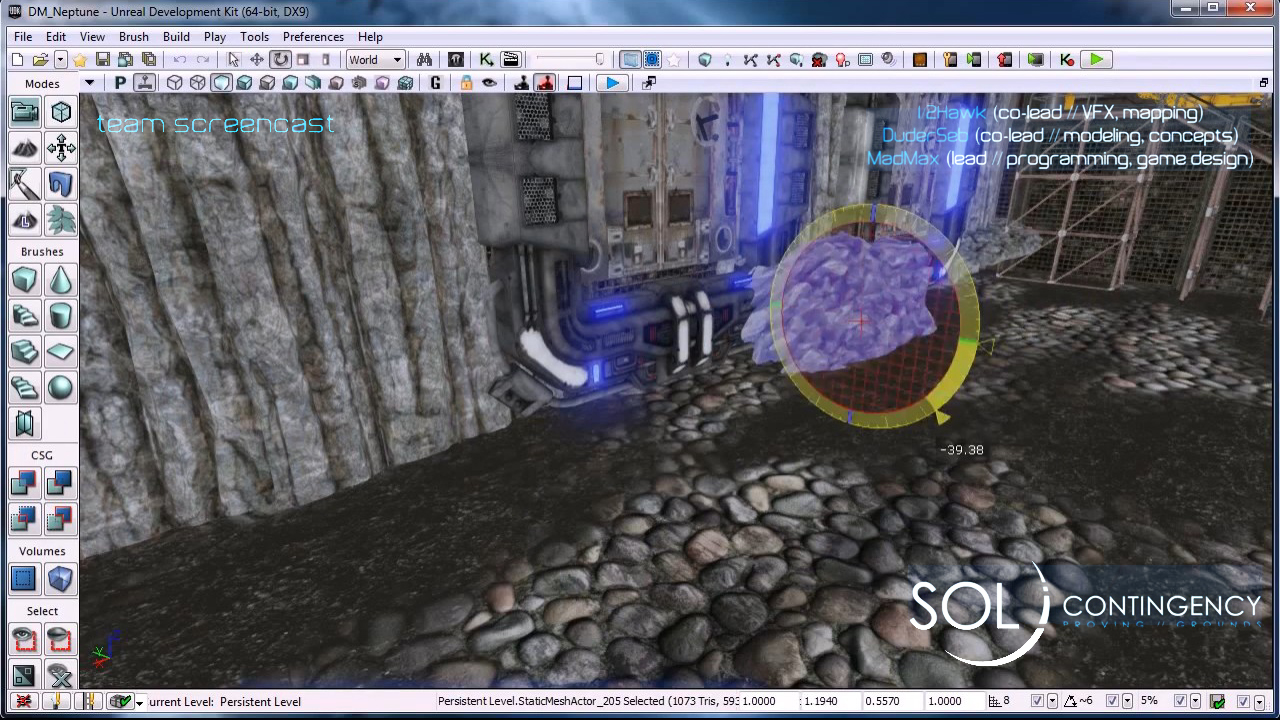The width and height of the screenshot is (1280, 720).
Task: Toggle the viewport Game view G button
Action: pos(435,83)
